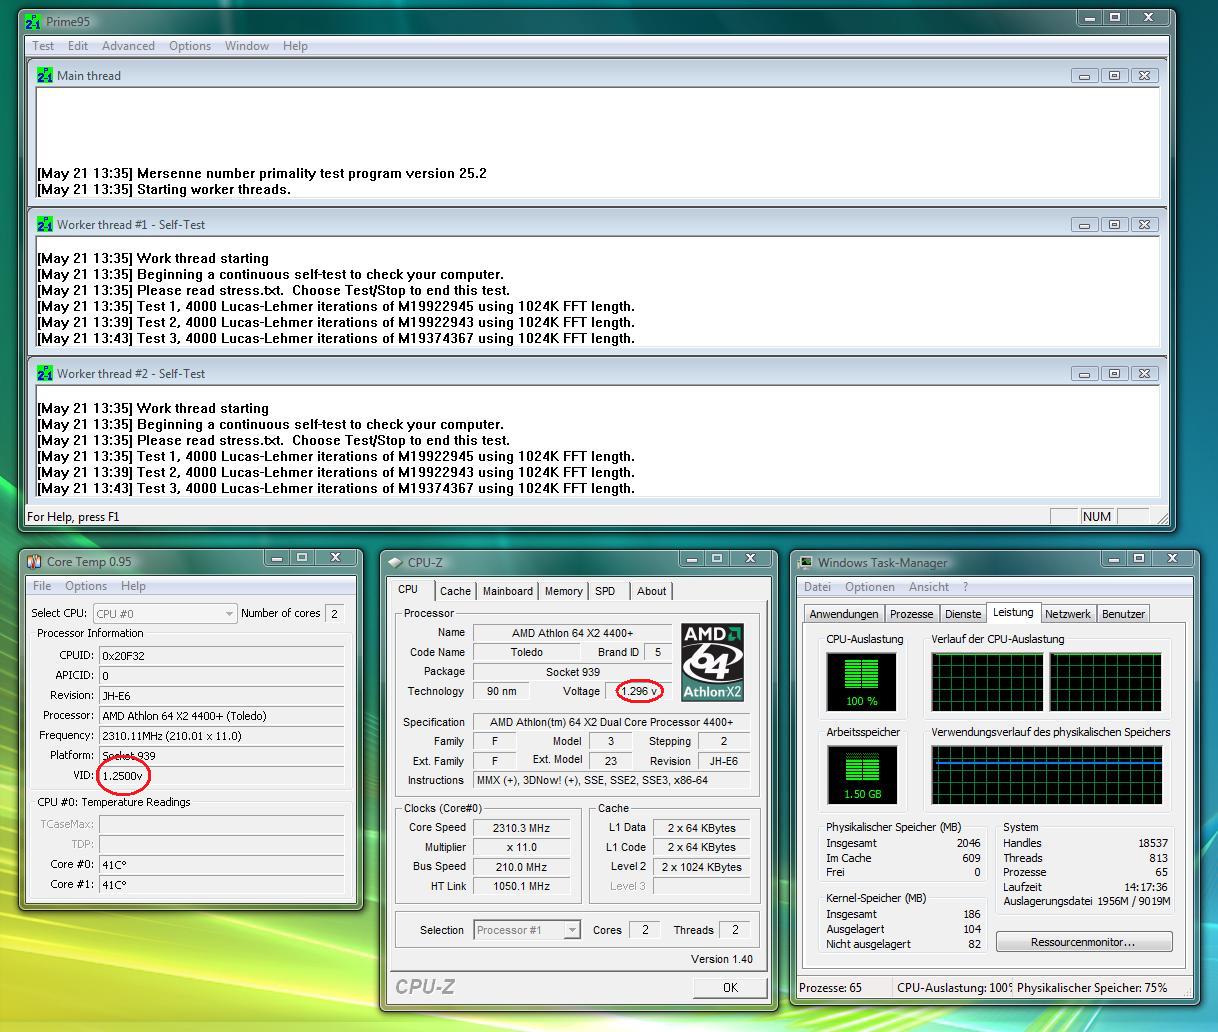This screenshot has height=1032, width=1218.
Task: Close the Worker thread #2 child window
Action: point(1145,373)
